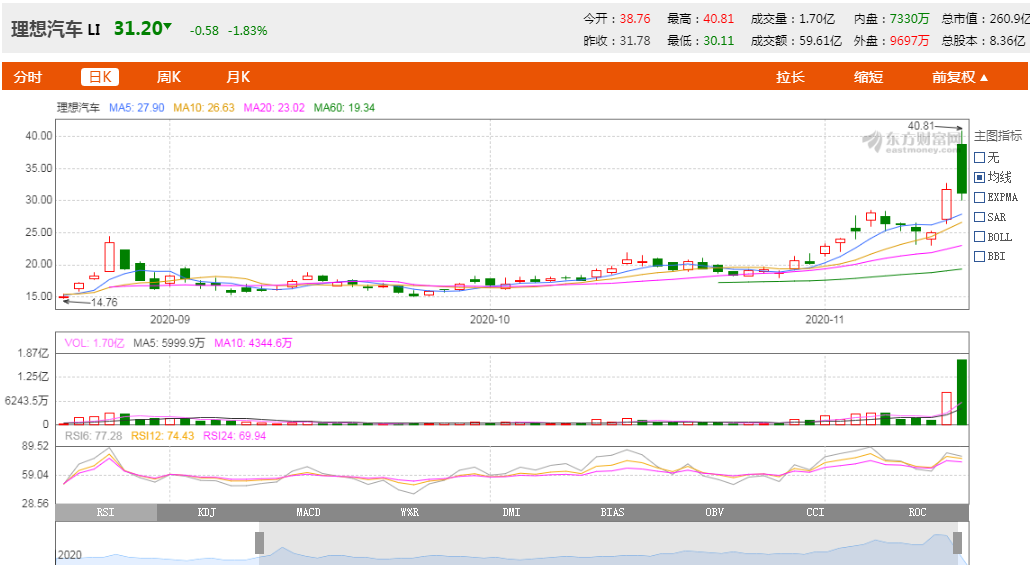This screenshot has height=571, width=1030.
Task: Show the MACD indicator panel
Action: (308, 512)
